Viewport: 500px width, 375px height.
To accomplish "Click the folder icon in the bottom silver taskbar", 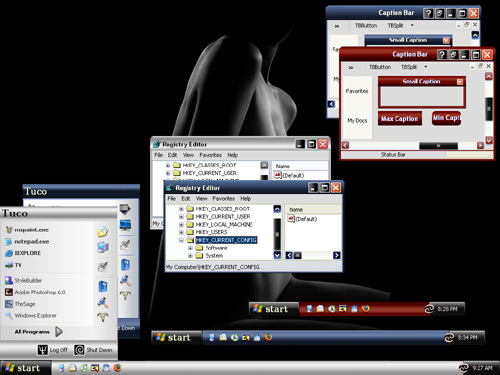I will 72,368.
